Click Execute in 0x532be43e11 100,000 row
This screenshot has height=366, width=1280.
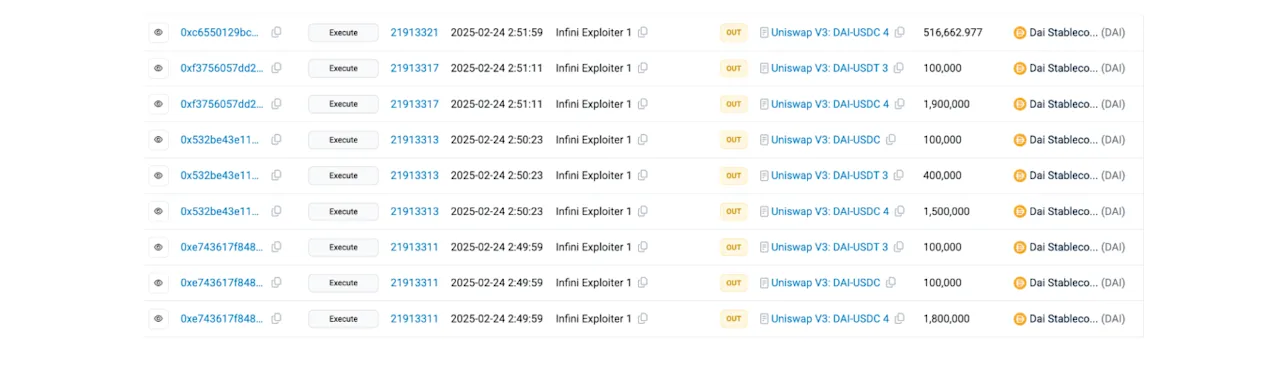click(343, 140)
